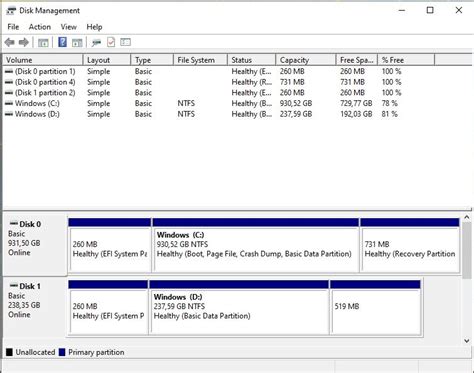Sort by the Free Space column header

pos(357,60)
